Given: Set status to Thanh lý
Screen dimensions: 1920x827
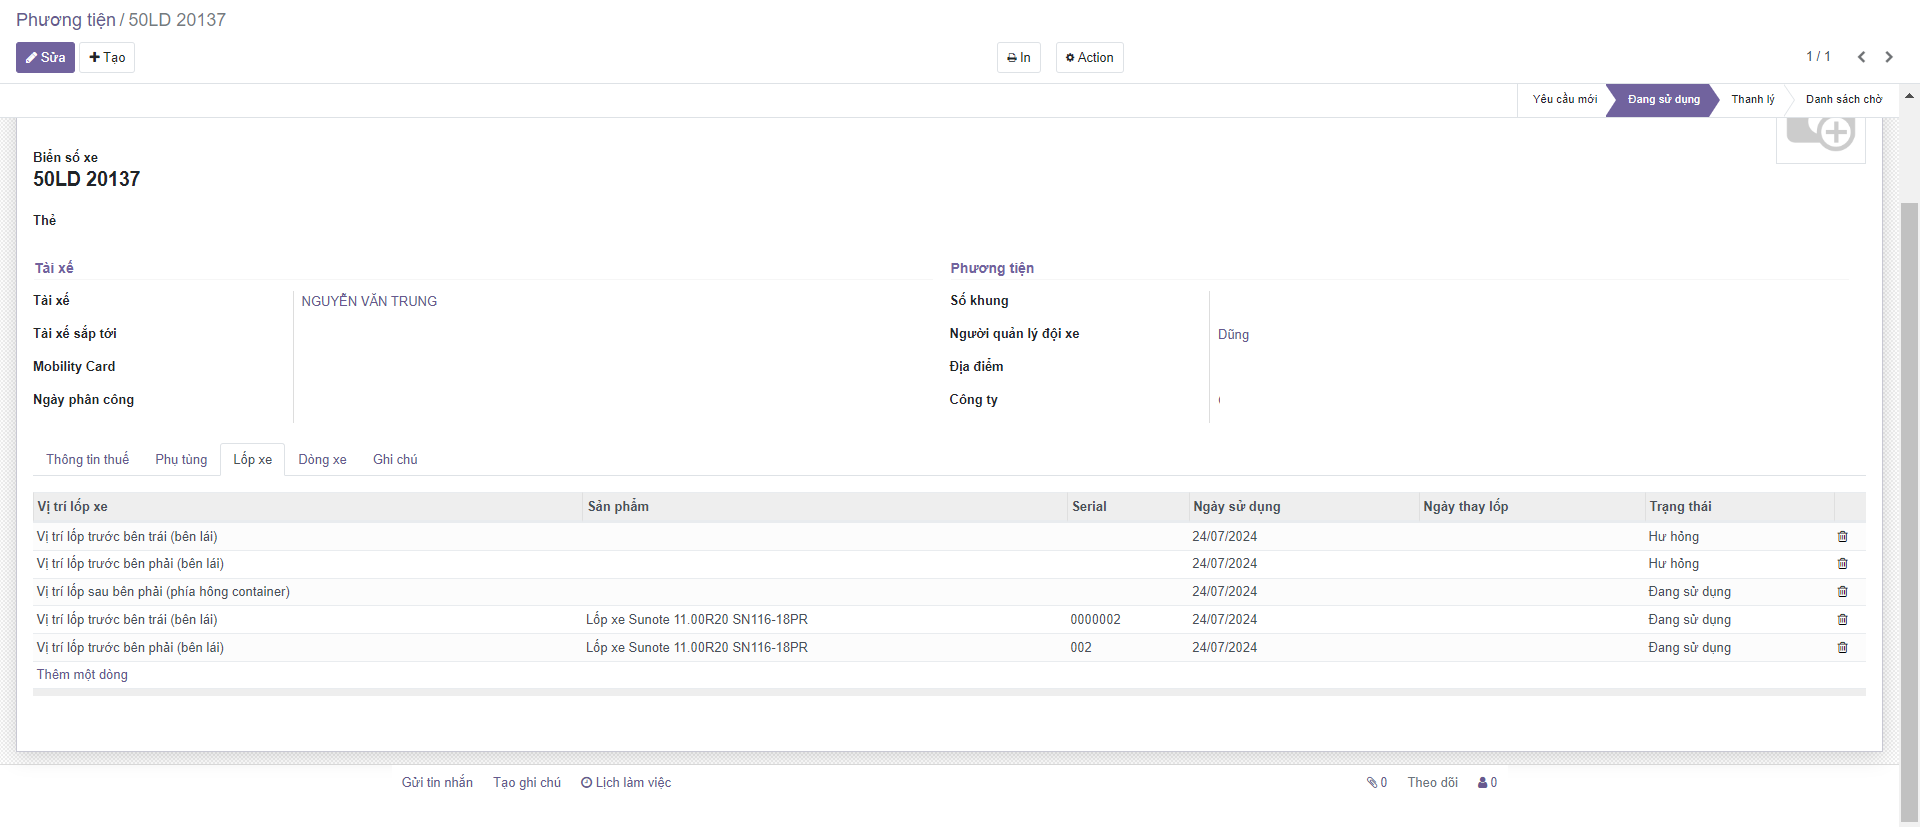Looking at the screenshot, I should (x=1752, y=100).
